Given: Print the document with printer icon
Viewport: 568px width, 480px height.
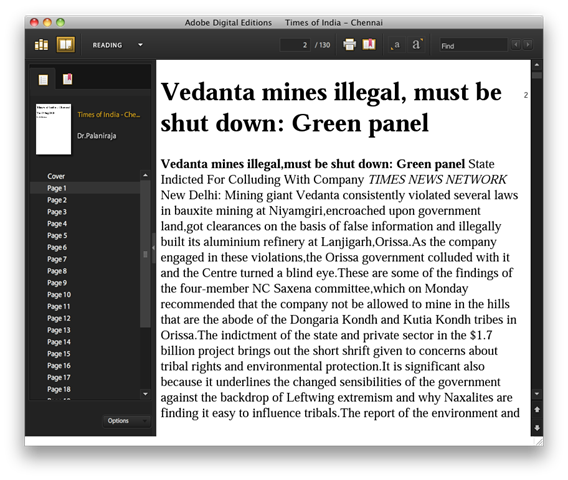Looking at the screenshot, I should pyautogui.click(x=350, y=45).
